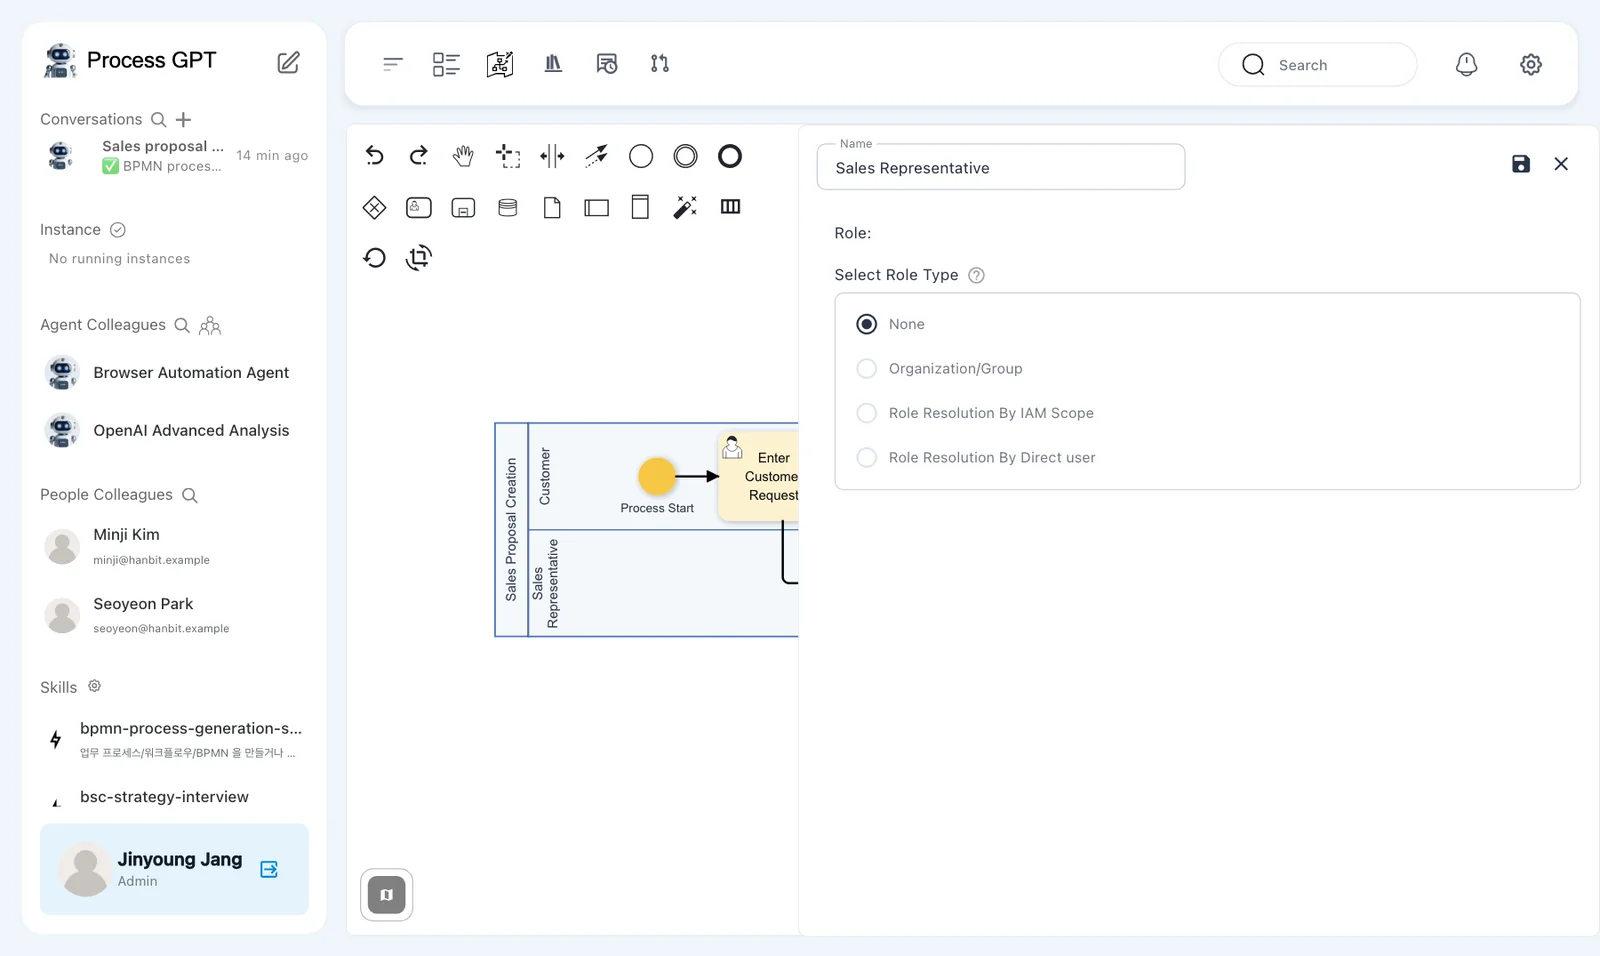Open the list view header icon

coord(446,64)
